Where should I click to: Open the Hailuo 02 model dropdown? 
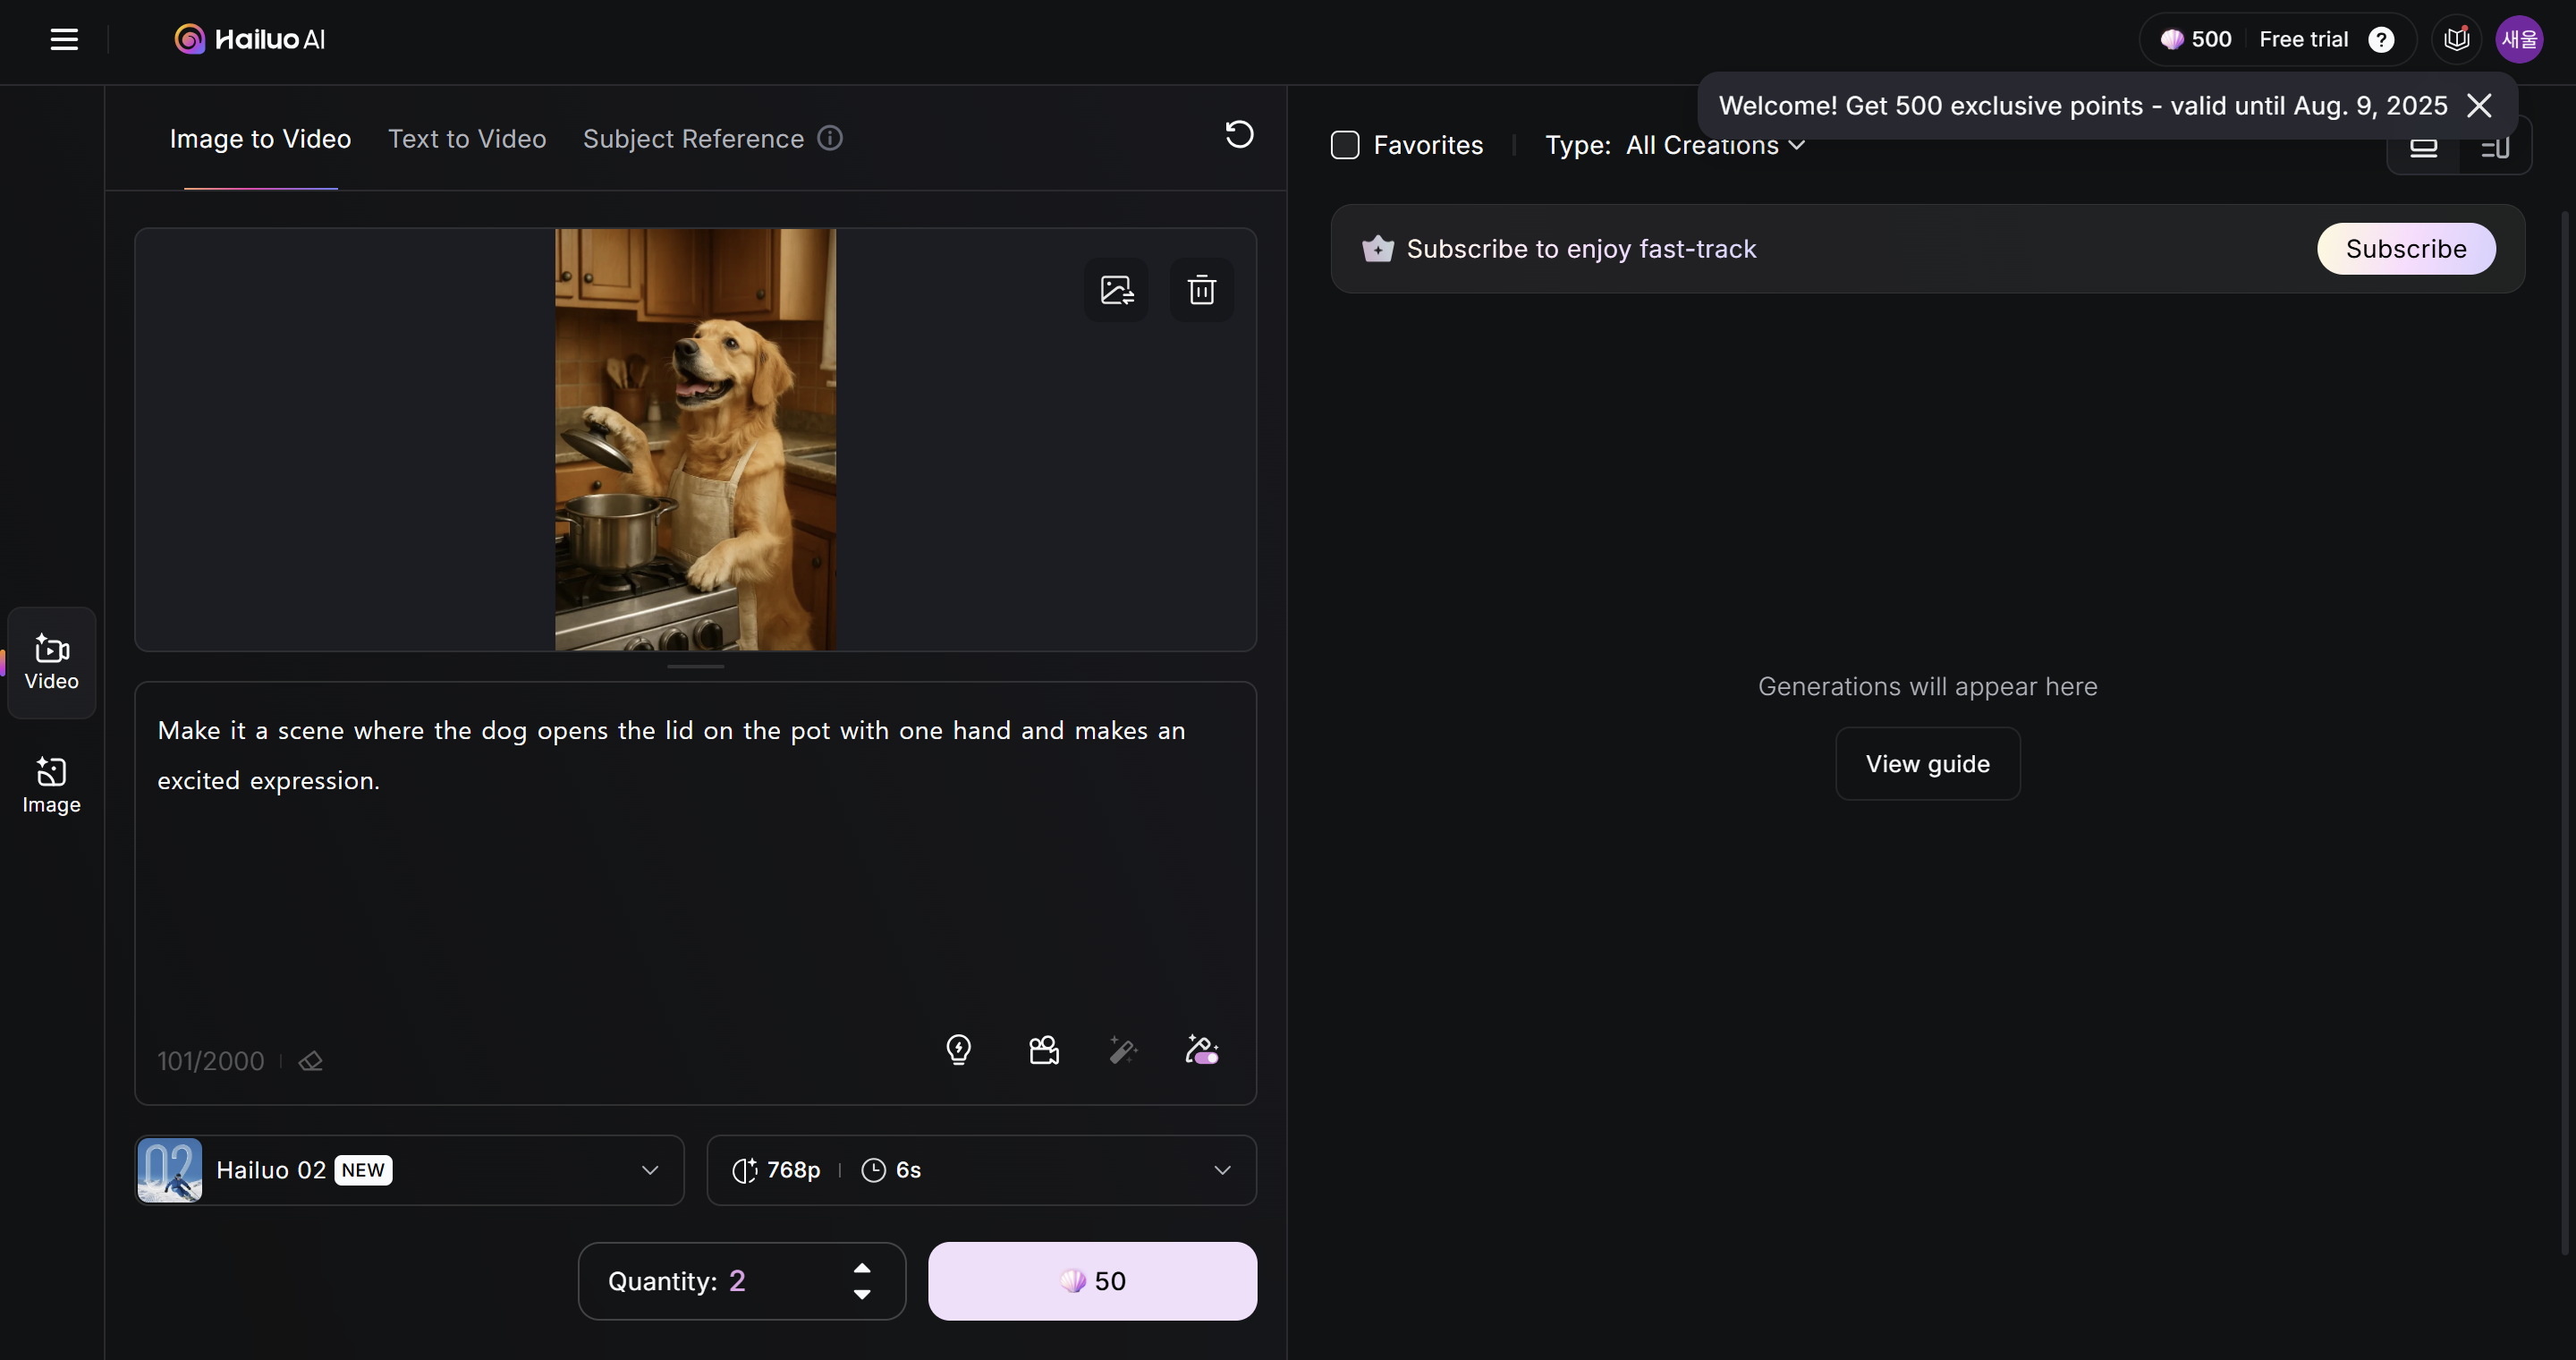[x=409, y=1170]
